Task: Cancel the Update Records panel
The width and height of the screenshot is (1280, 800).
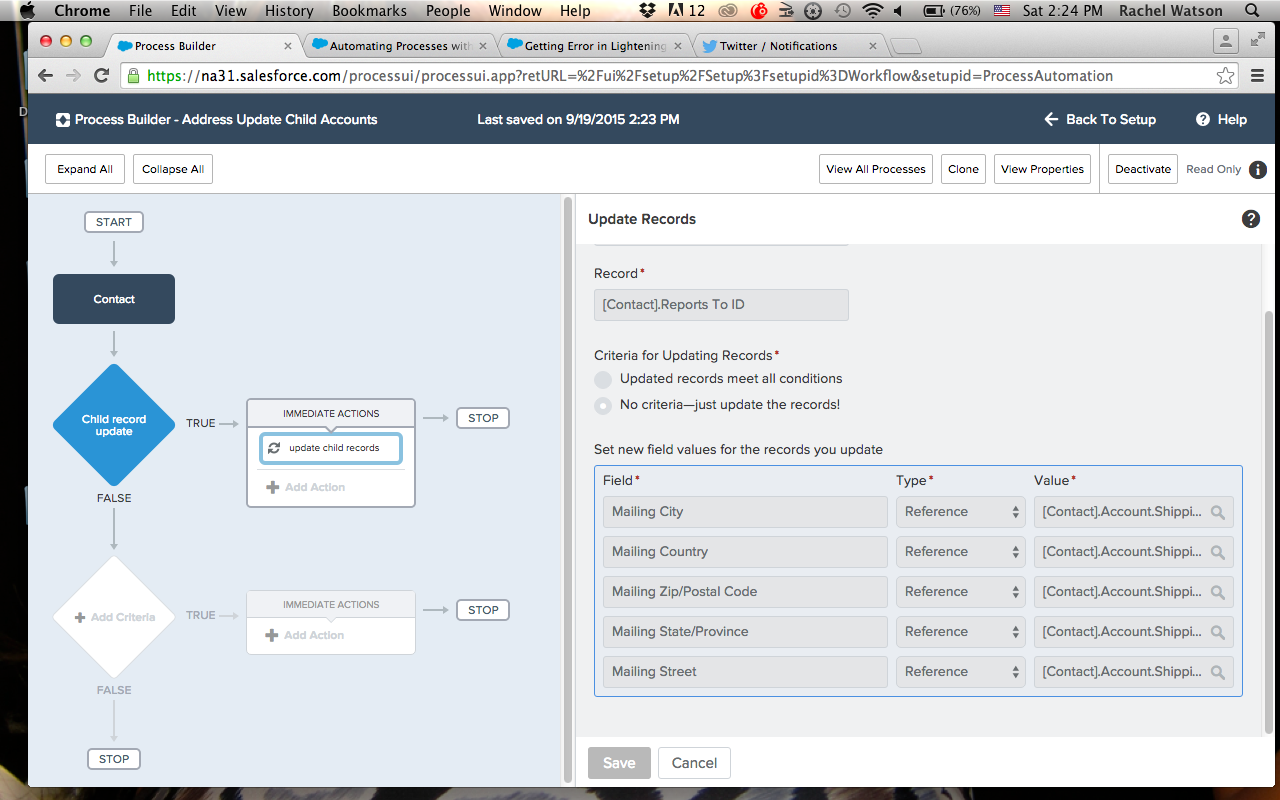Action: [x=694, y=763]
